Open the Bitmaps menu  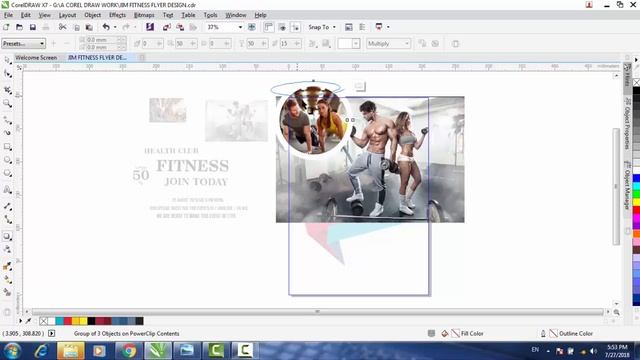(144, 15)
